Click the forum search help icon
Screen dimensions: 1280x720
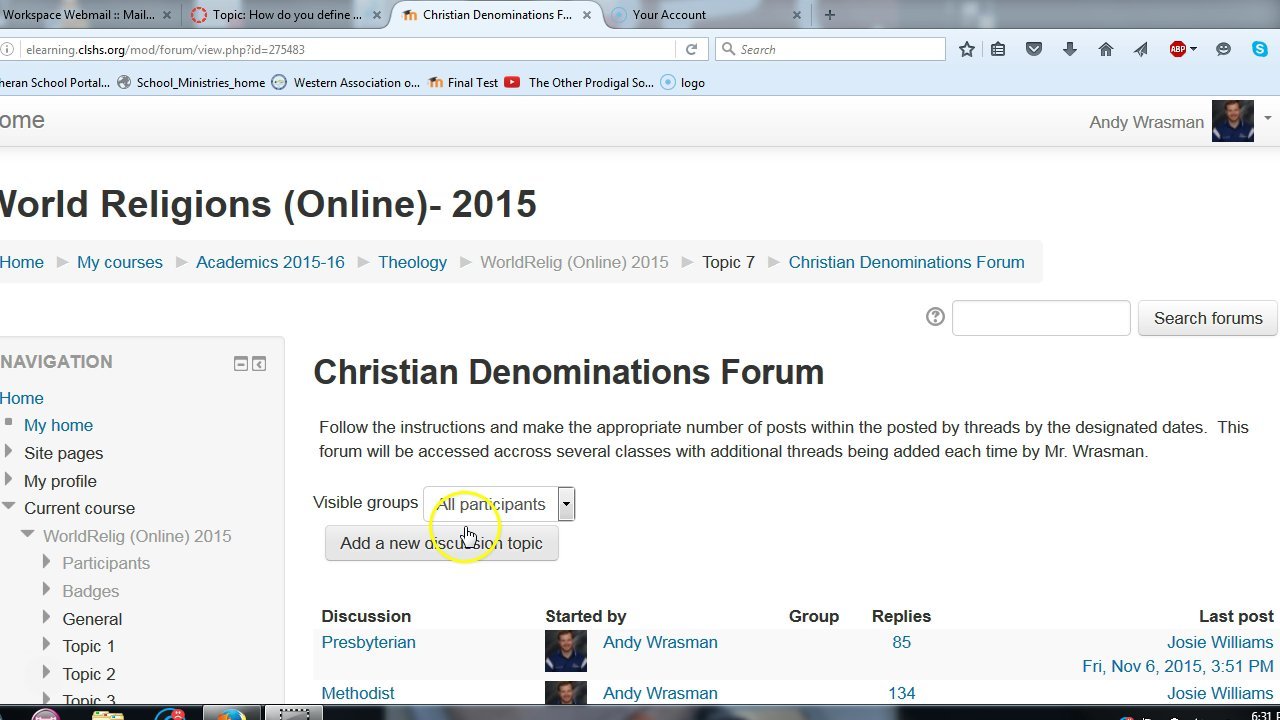[935, 317]
